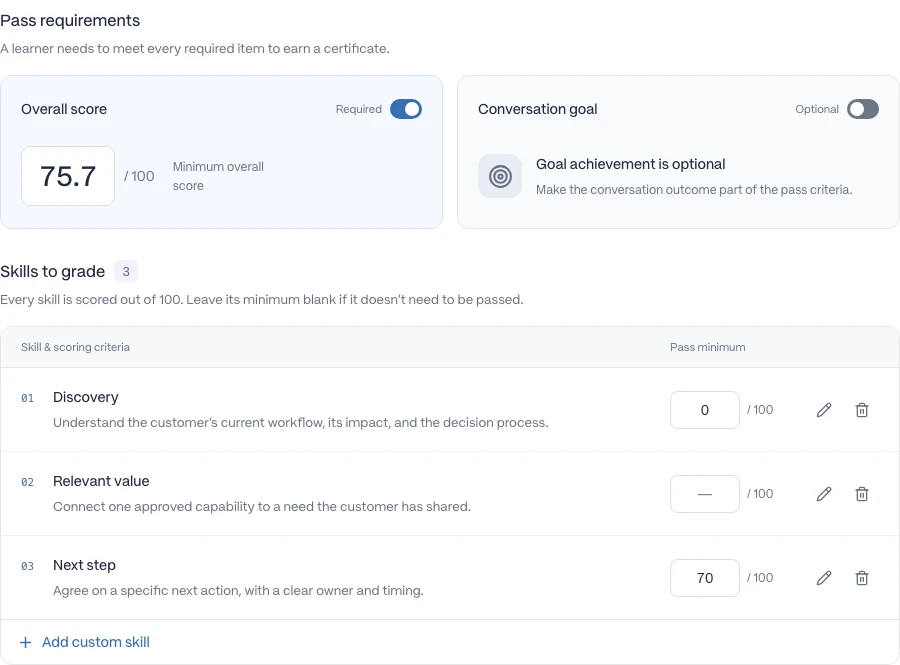
Task: Click the Discovery description about customer's current workflow
Action: 300,422
